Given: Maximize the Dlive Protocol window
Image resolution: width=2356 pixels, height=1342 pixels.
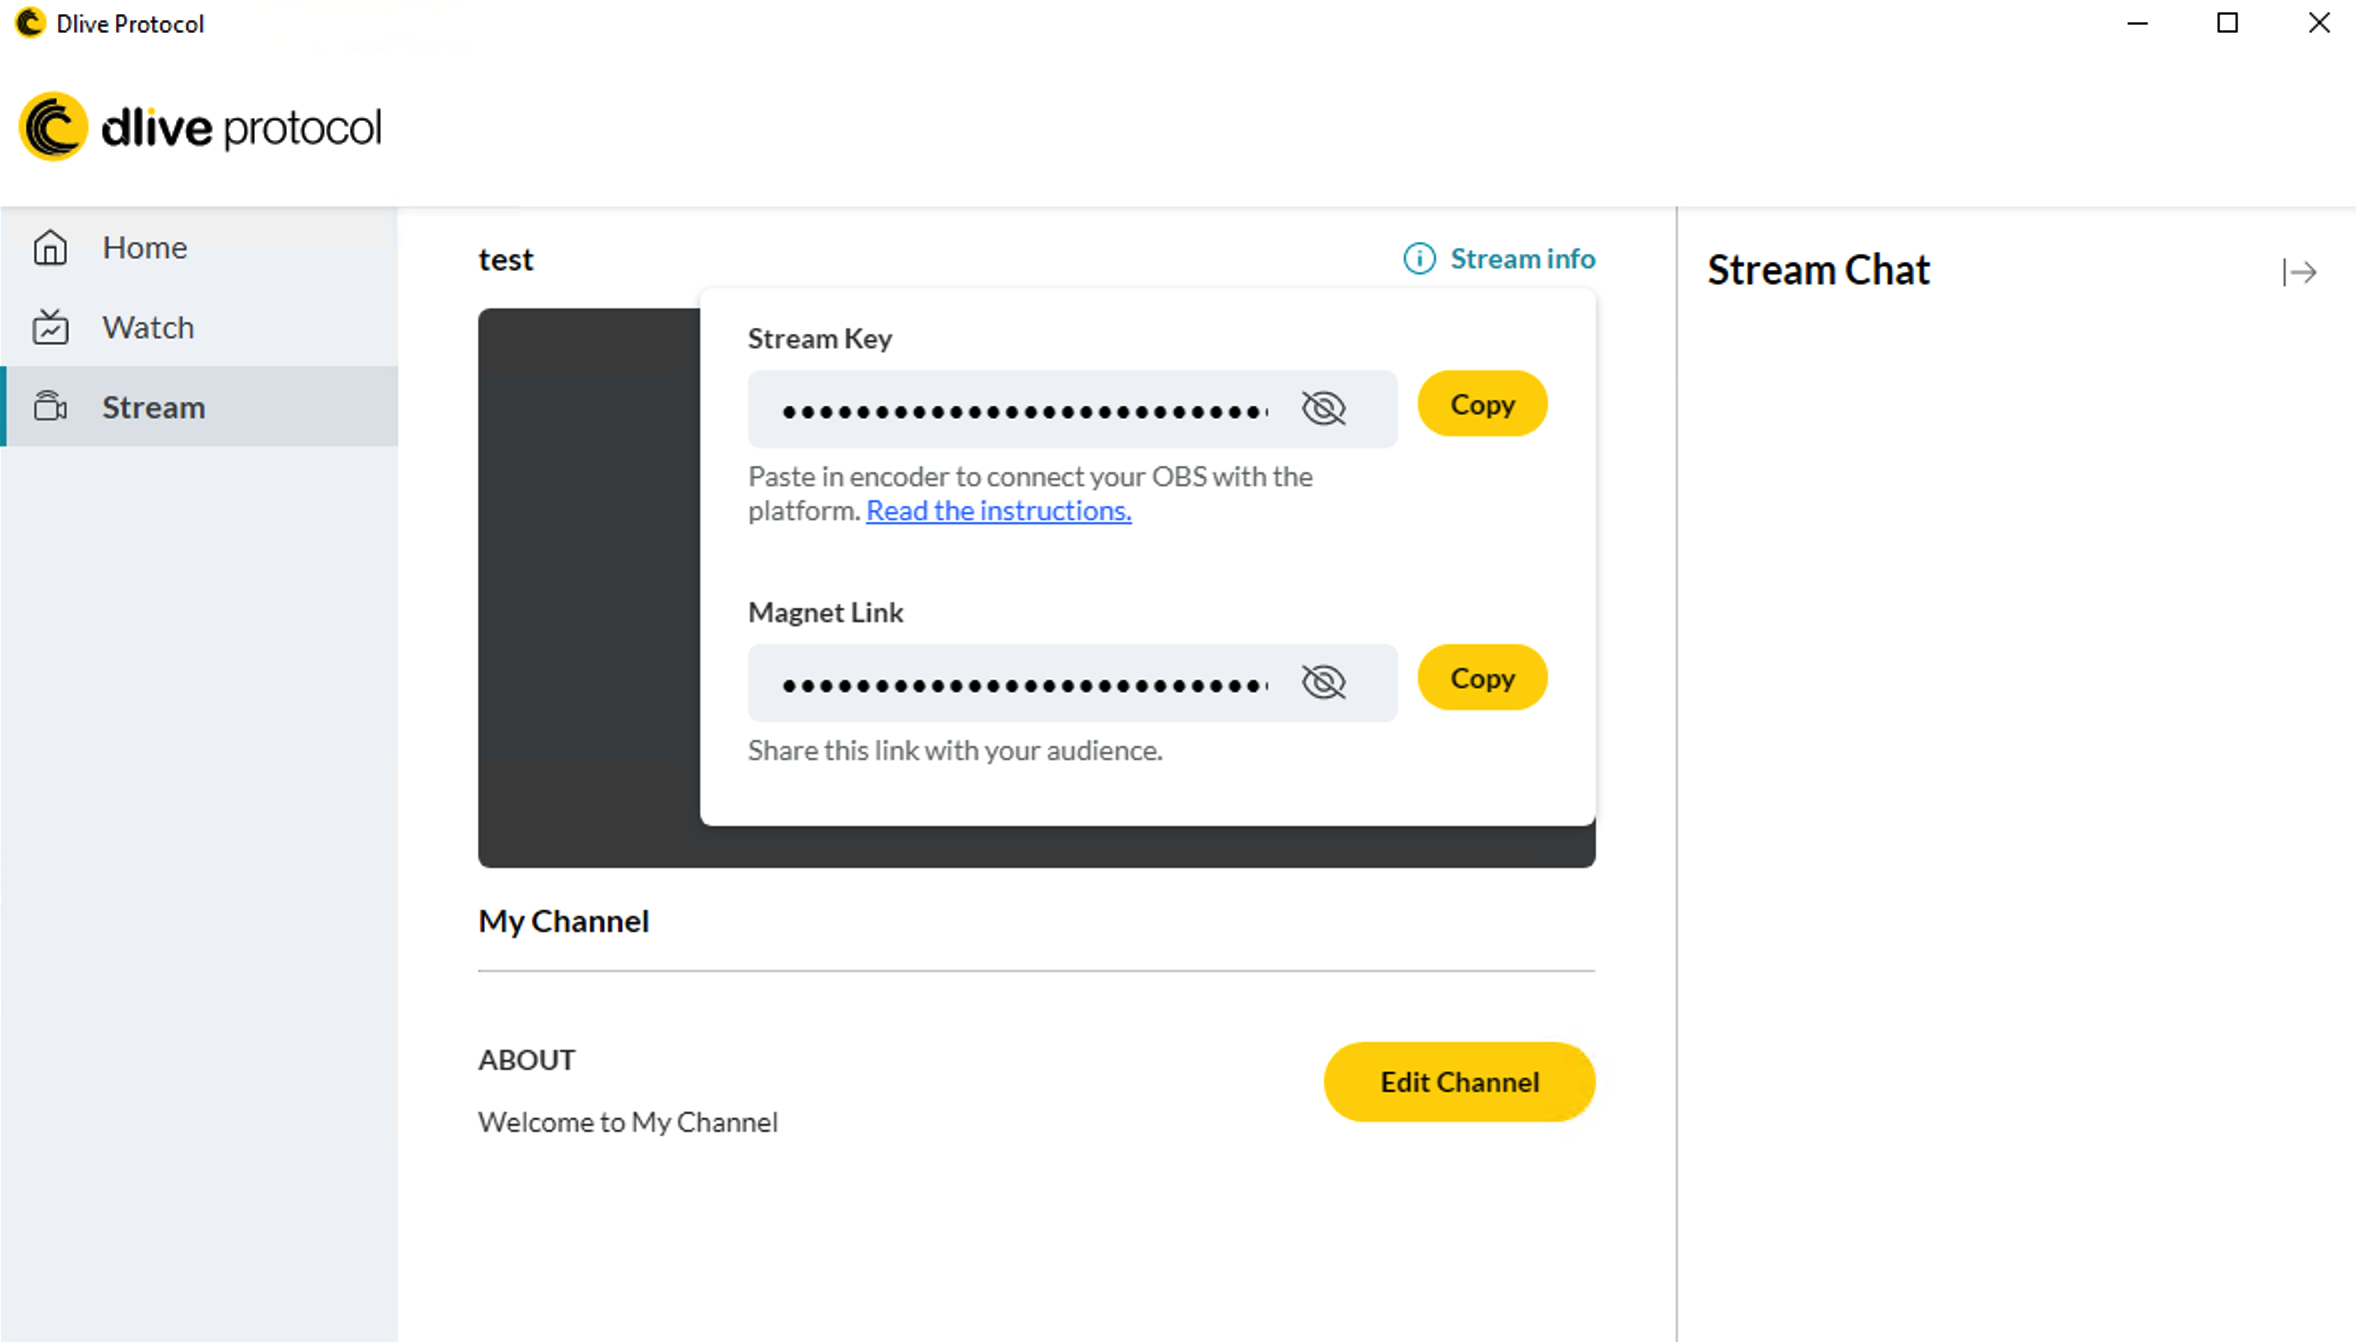Looking at the screenshot, I should 2227,23.
